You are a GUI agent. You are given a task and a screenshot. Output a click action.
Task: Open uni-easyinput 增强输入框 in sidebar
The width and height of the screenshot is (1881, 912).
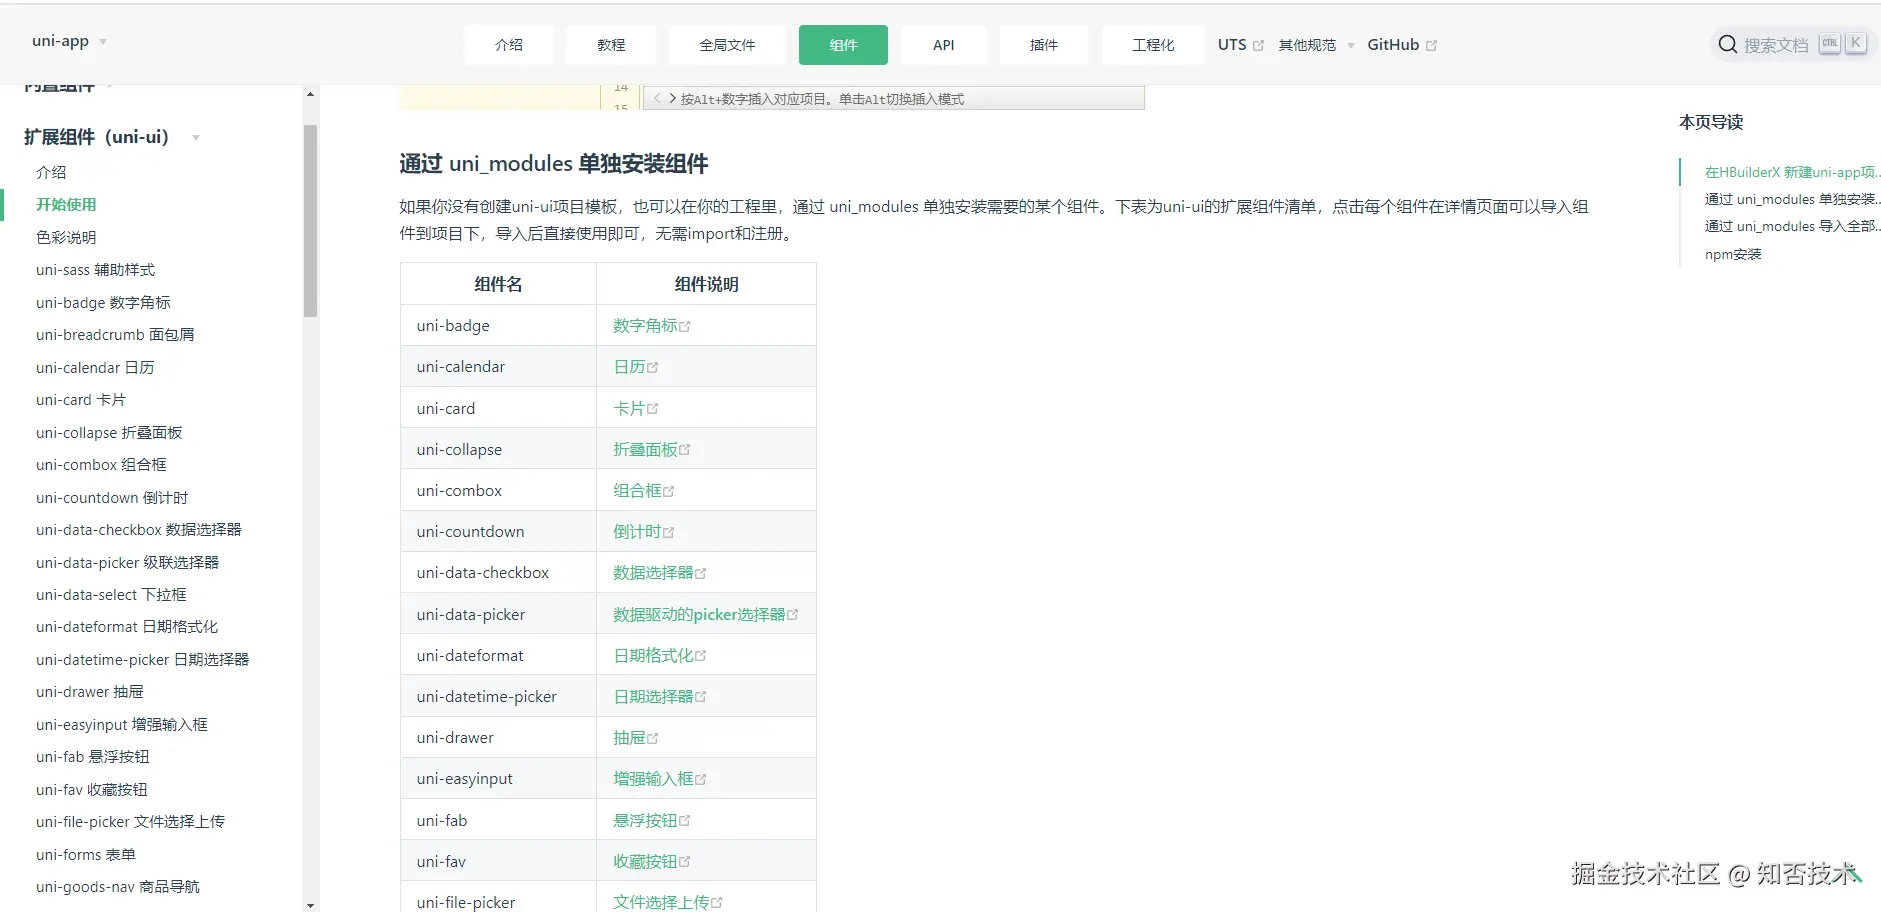(x=122, y=725)
